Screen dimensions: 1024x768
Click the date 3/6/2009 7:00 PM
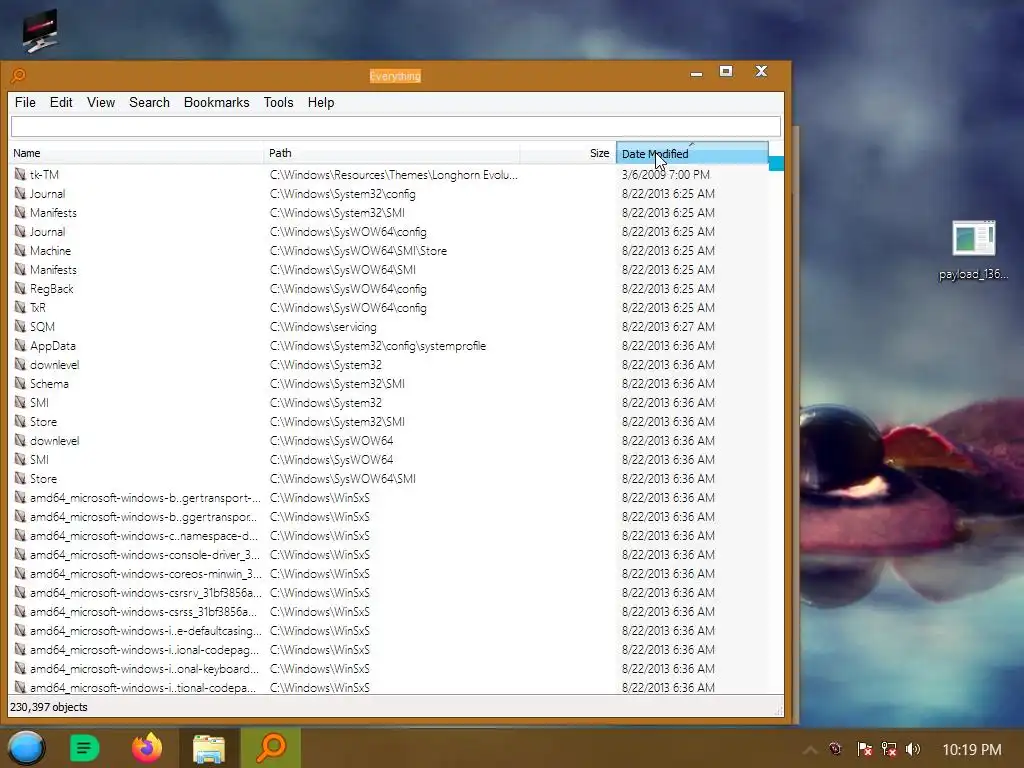click(x=665, y=174)
